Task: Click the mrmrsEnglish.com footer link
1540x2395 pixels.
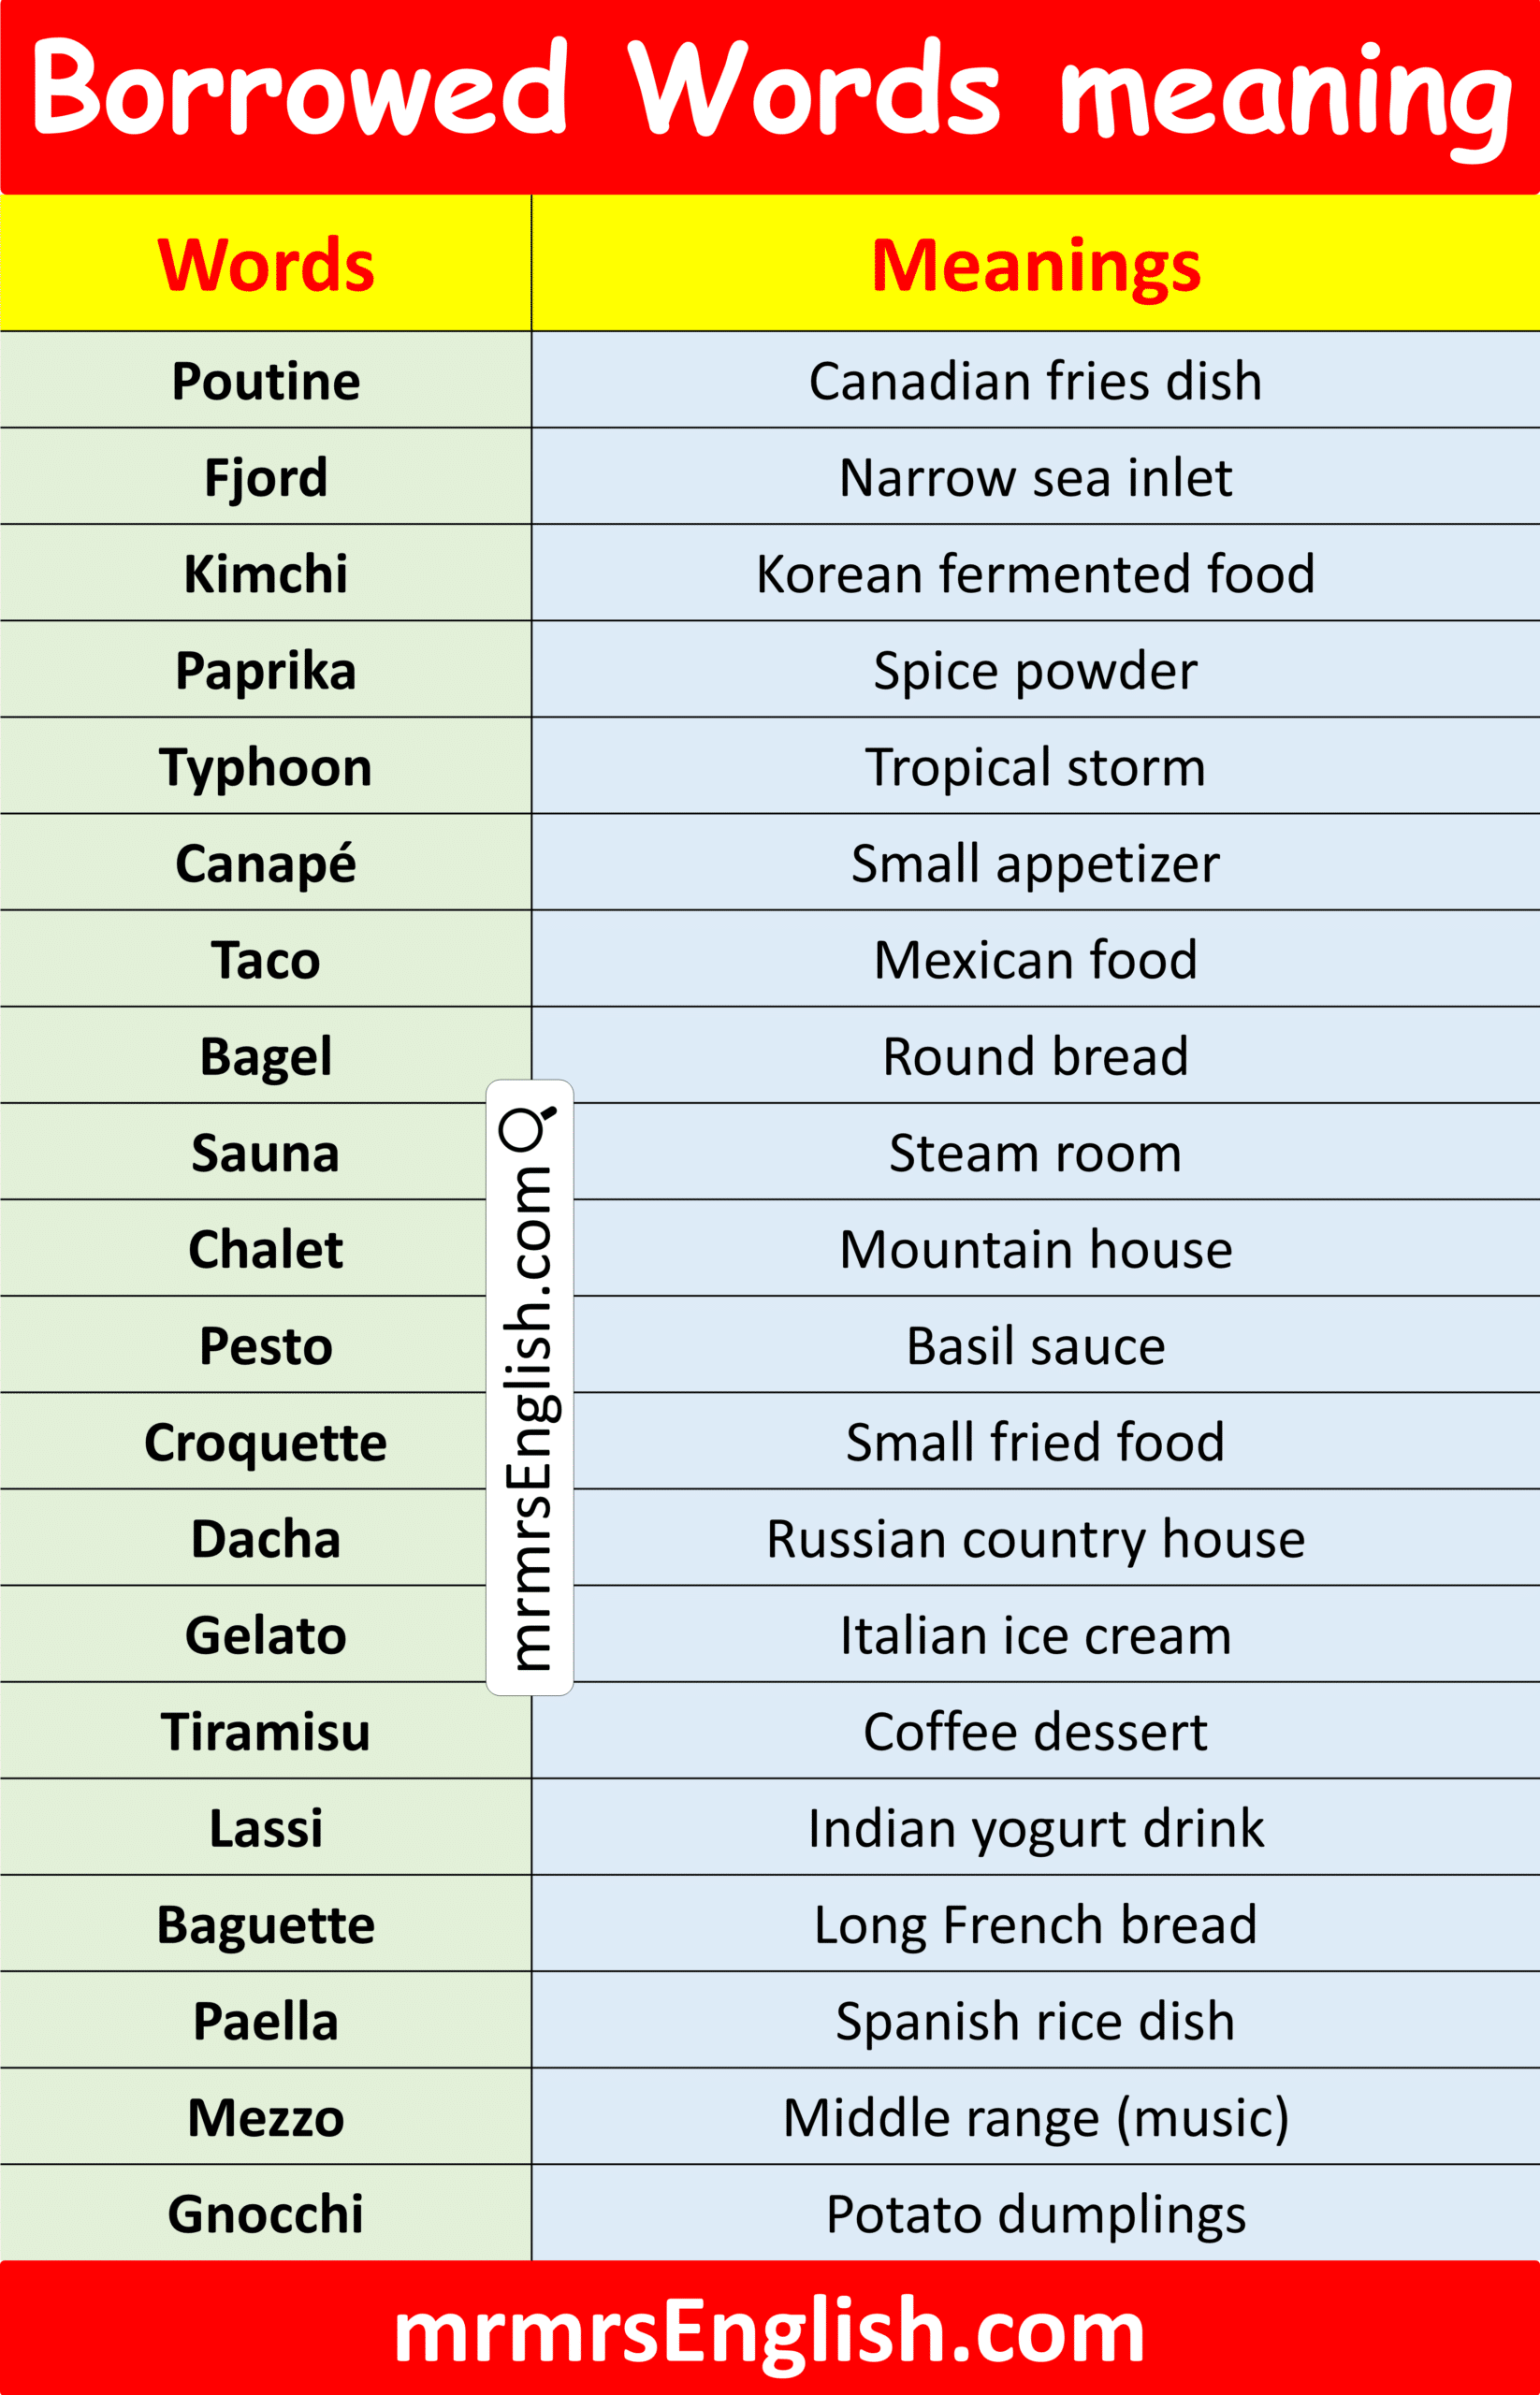Action: click(769, 2330)
